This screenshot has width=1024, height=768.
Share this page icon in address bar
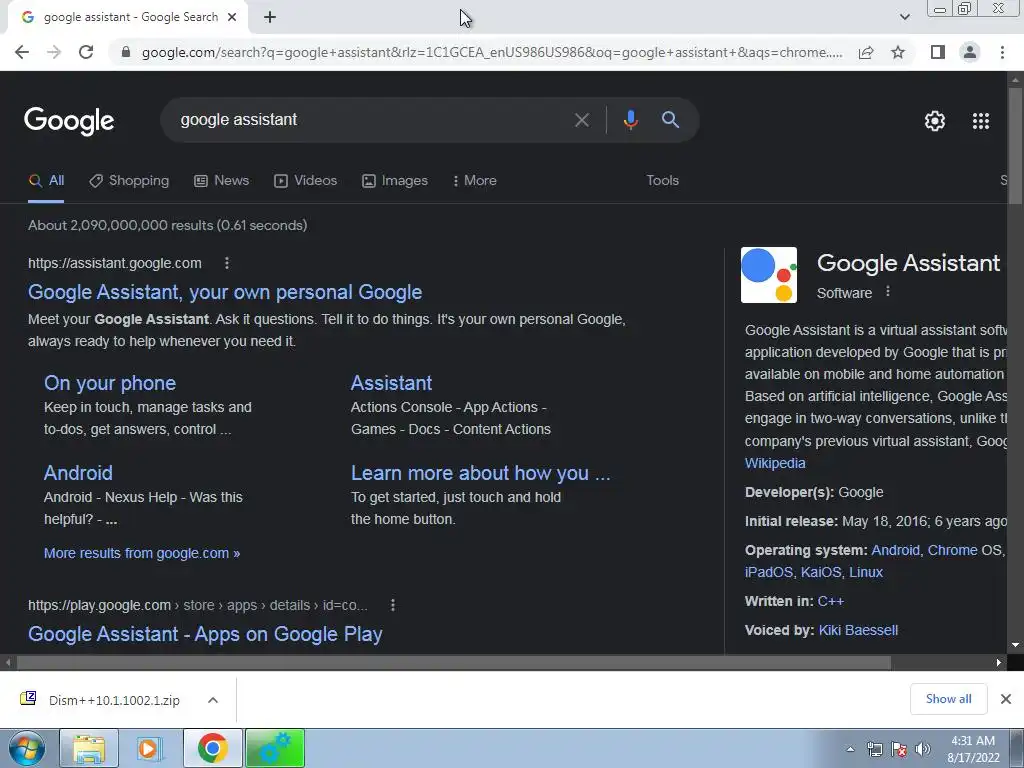point(866,52)
